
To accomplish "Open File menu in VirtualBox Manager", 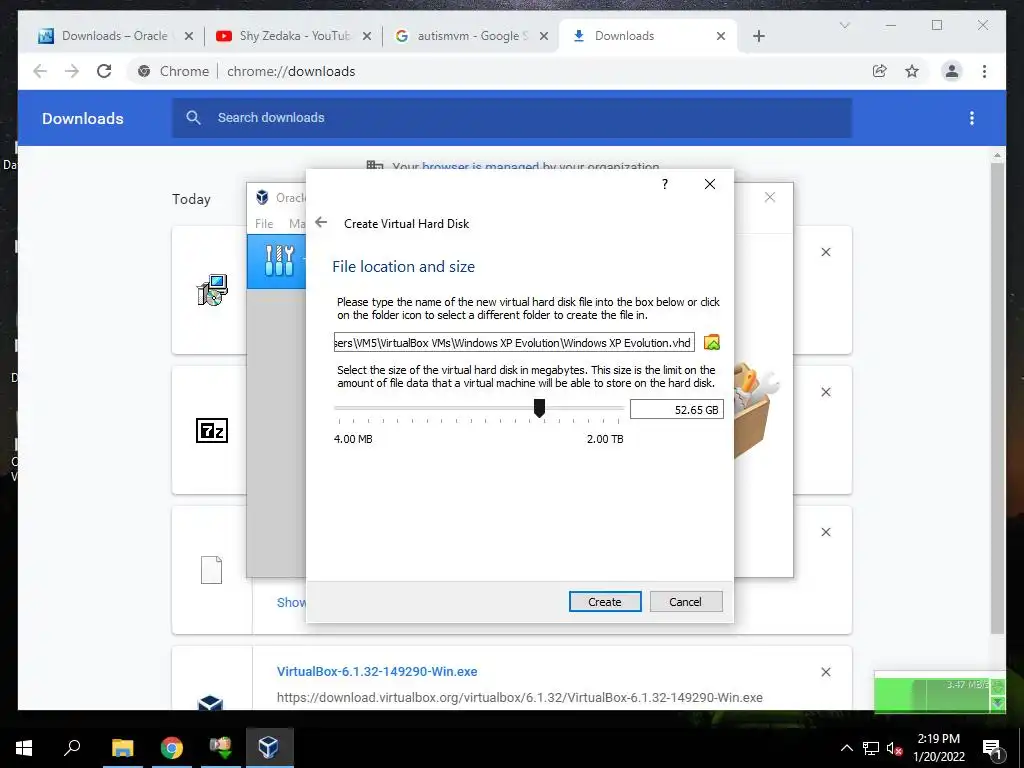I will (264, 223).
